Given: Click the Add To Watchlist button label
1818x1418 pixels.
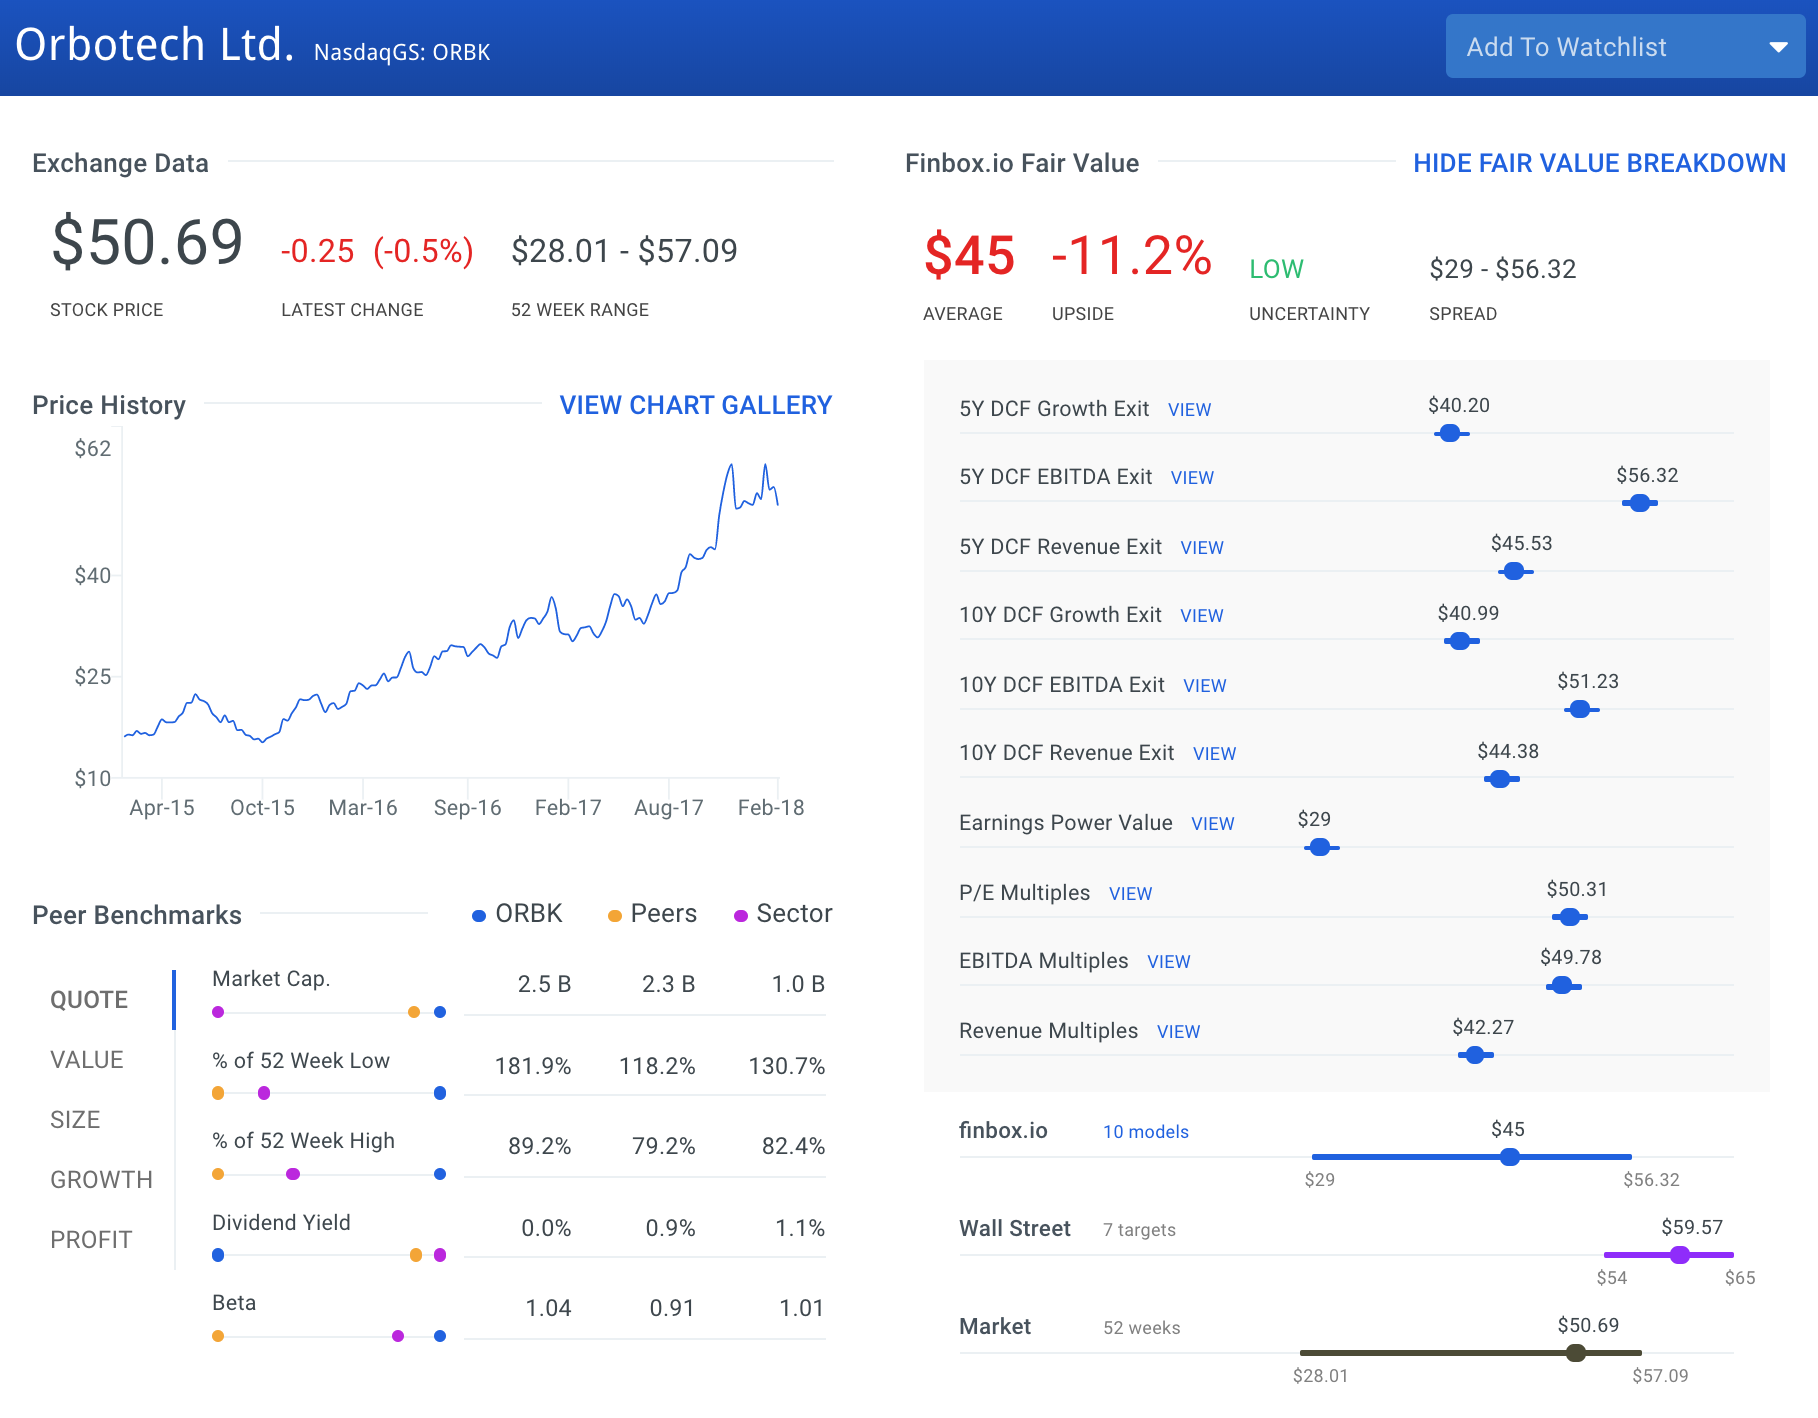Looking at the screenshot, I should coord(1566,47).
